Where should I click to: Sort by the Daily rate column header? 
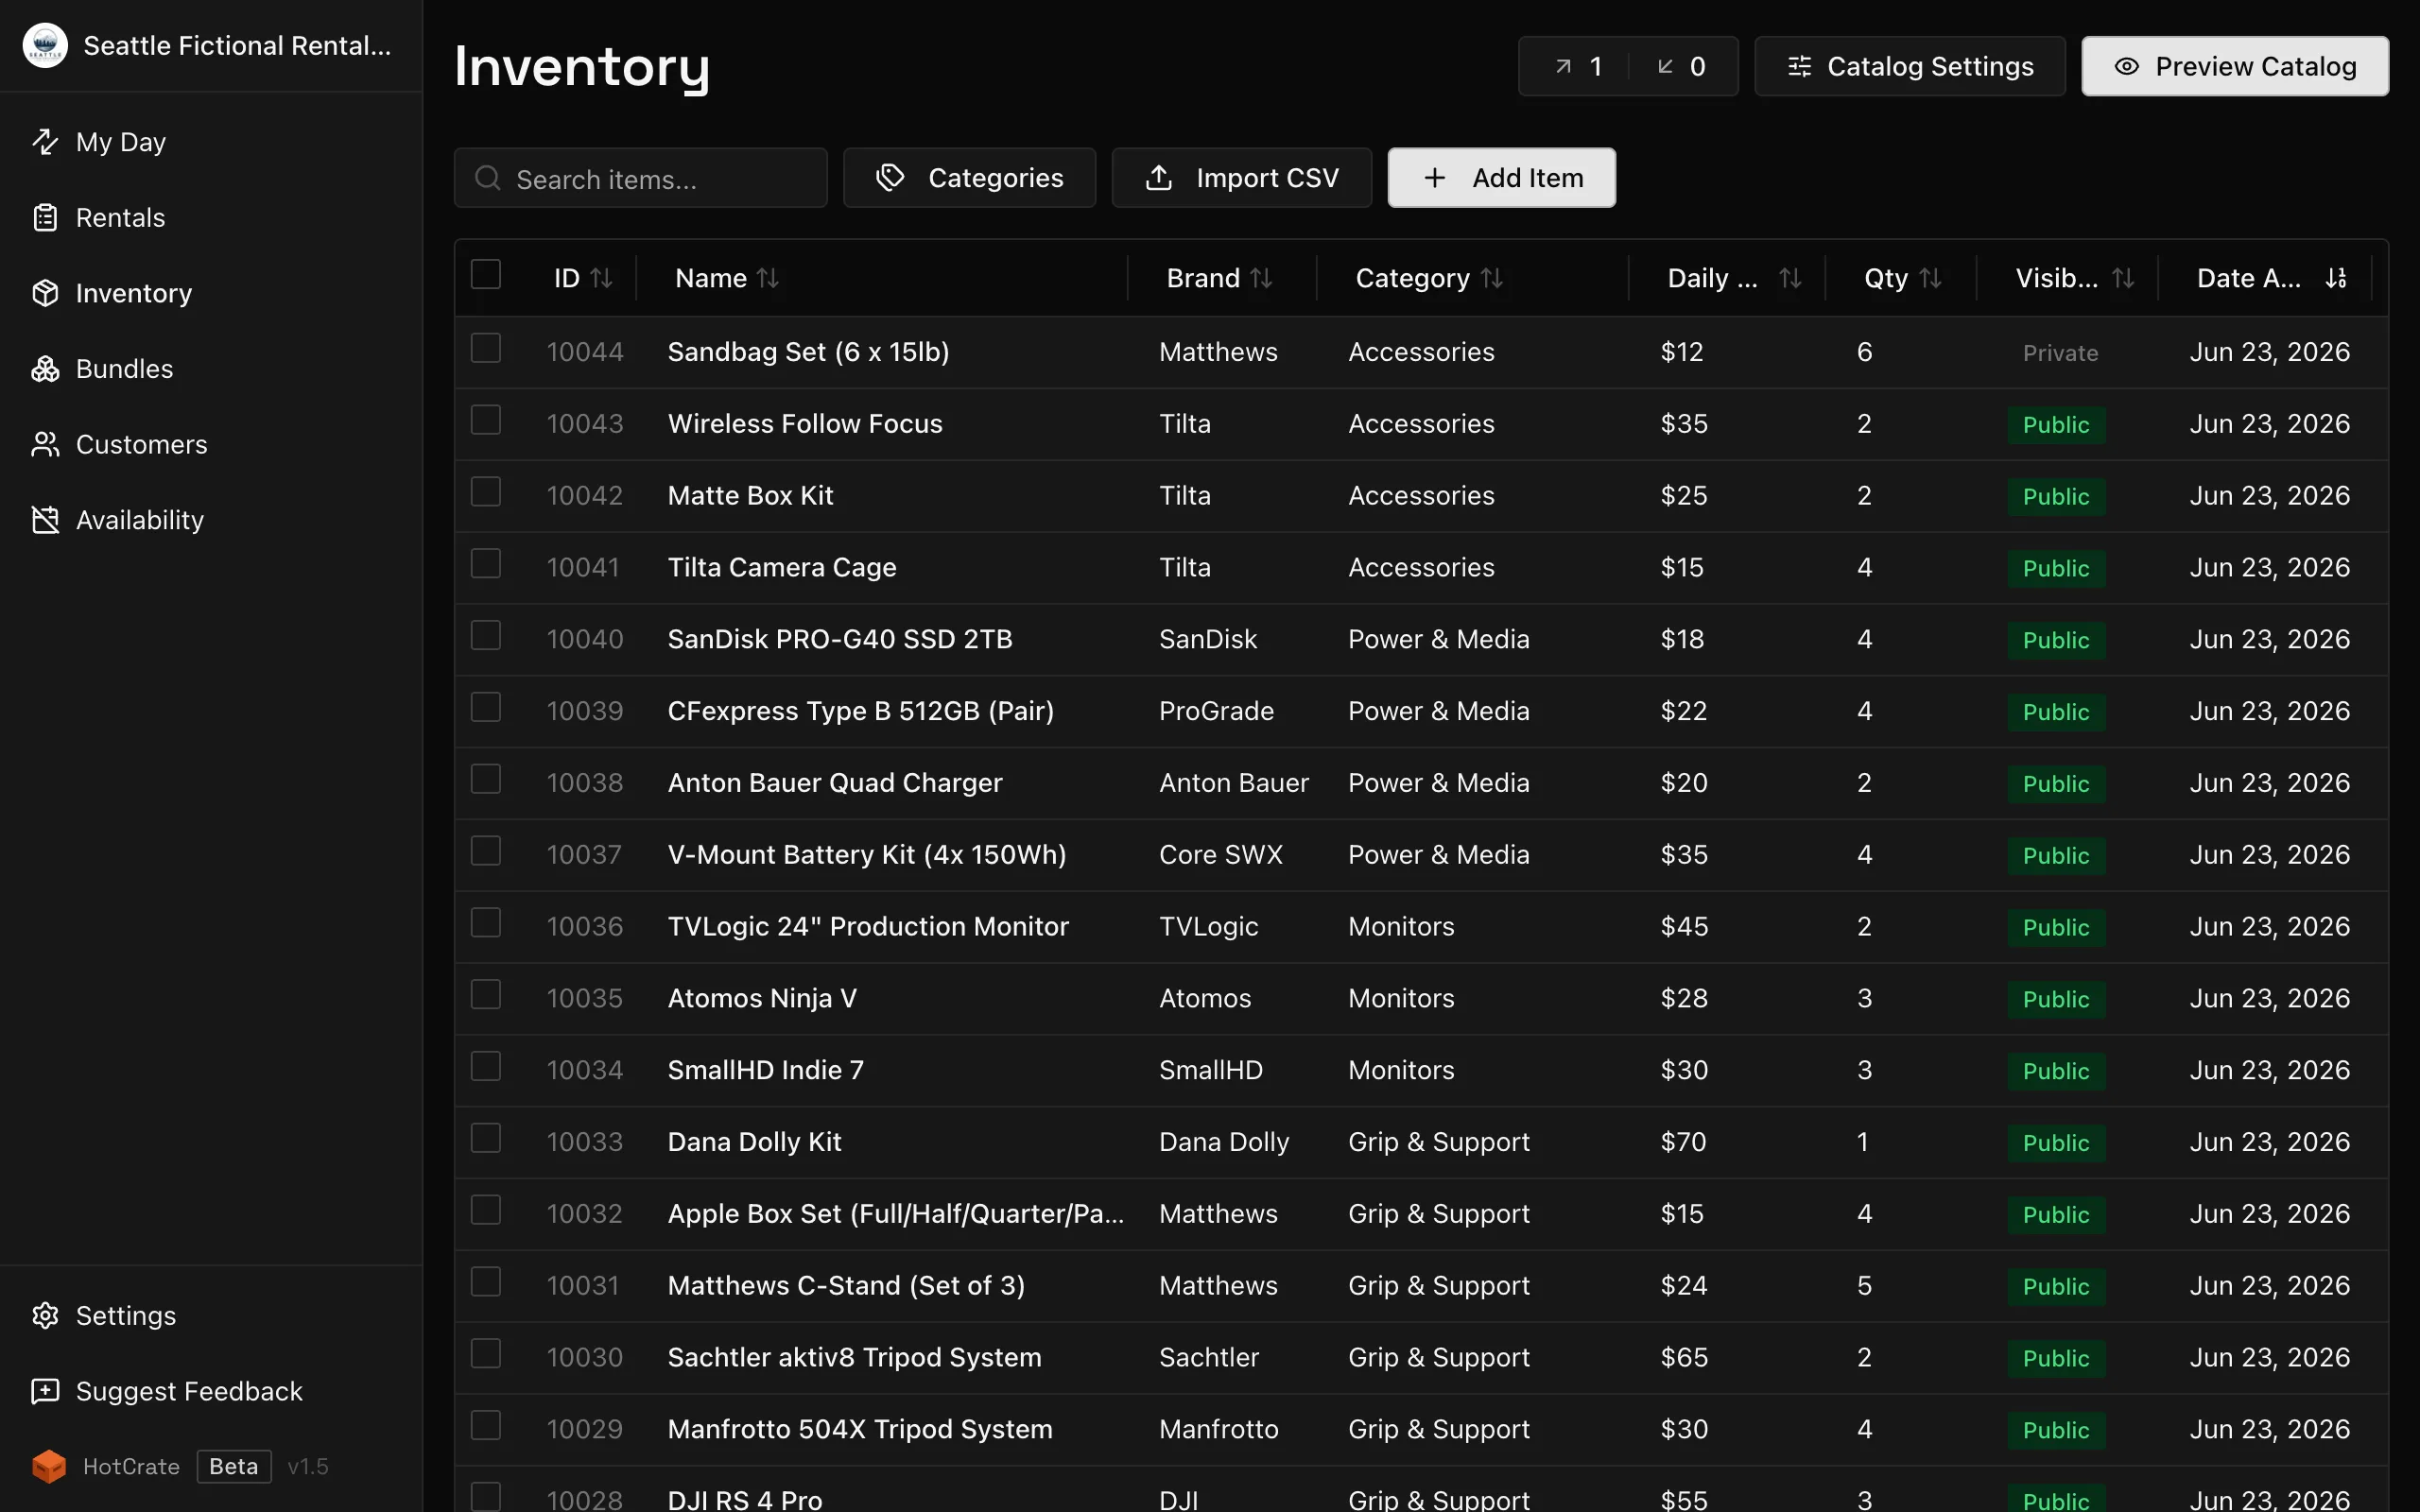click(x=1734, y=278)
